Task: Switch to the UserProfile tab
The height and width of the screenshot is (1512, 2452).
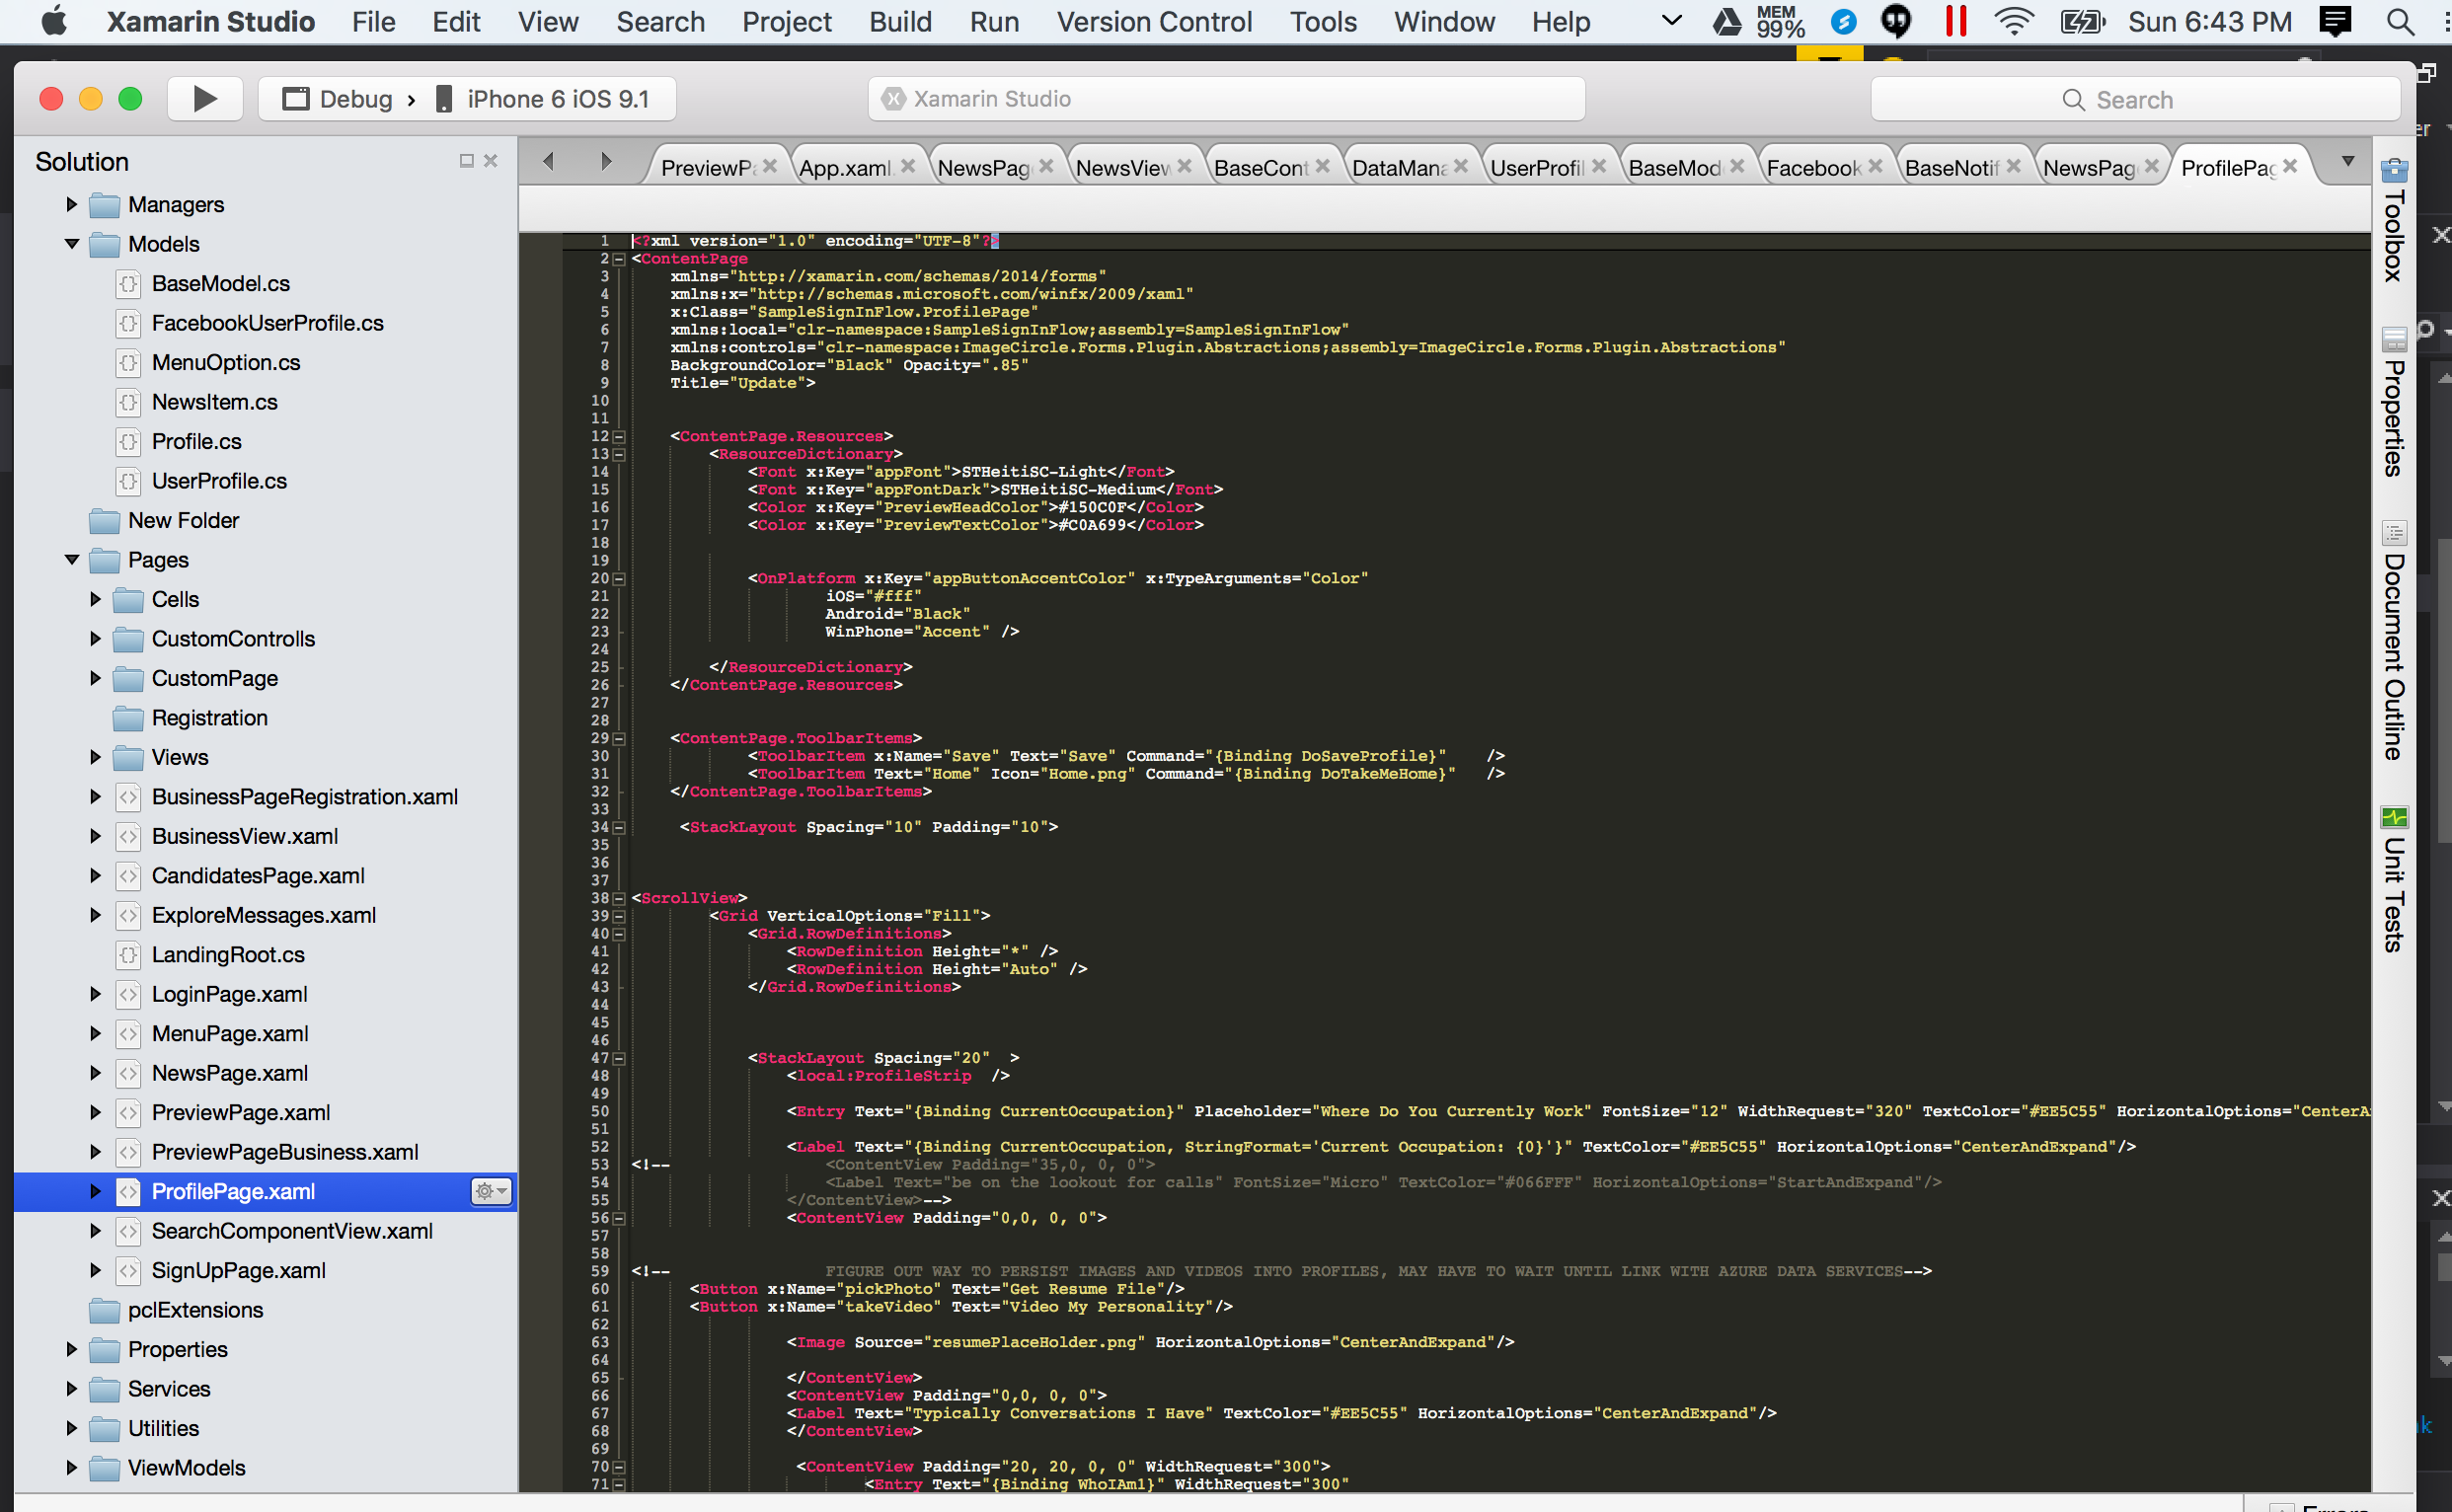Action: [x=1537, y=168]
